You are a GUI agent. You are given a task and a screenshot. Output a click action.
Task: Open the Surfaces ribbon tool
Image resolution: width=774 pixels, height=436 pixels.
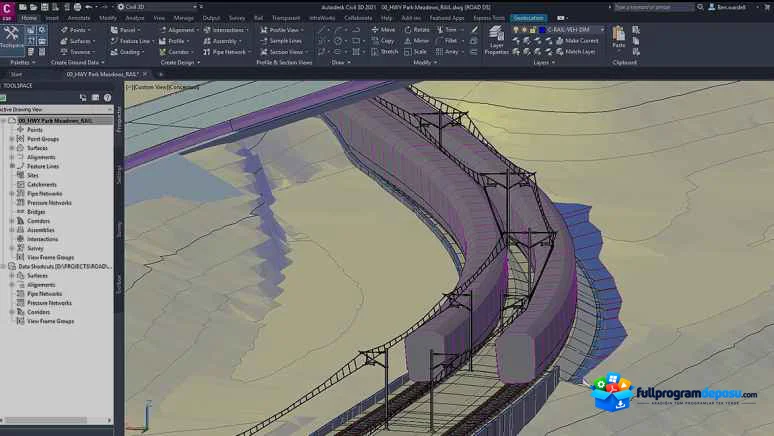77,41
